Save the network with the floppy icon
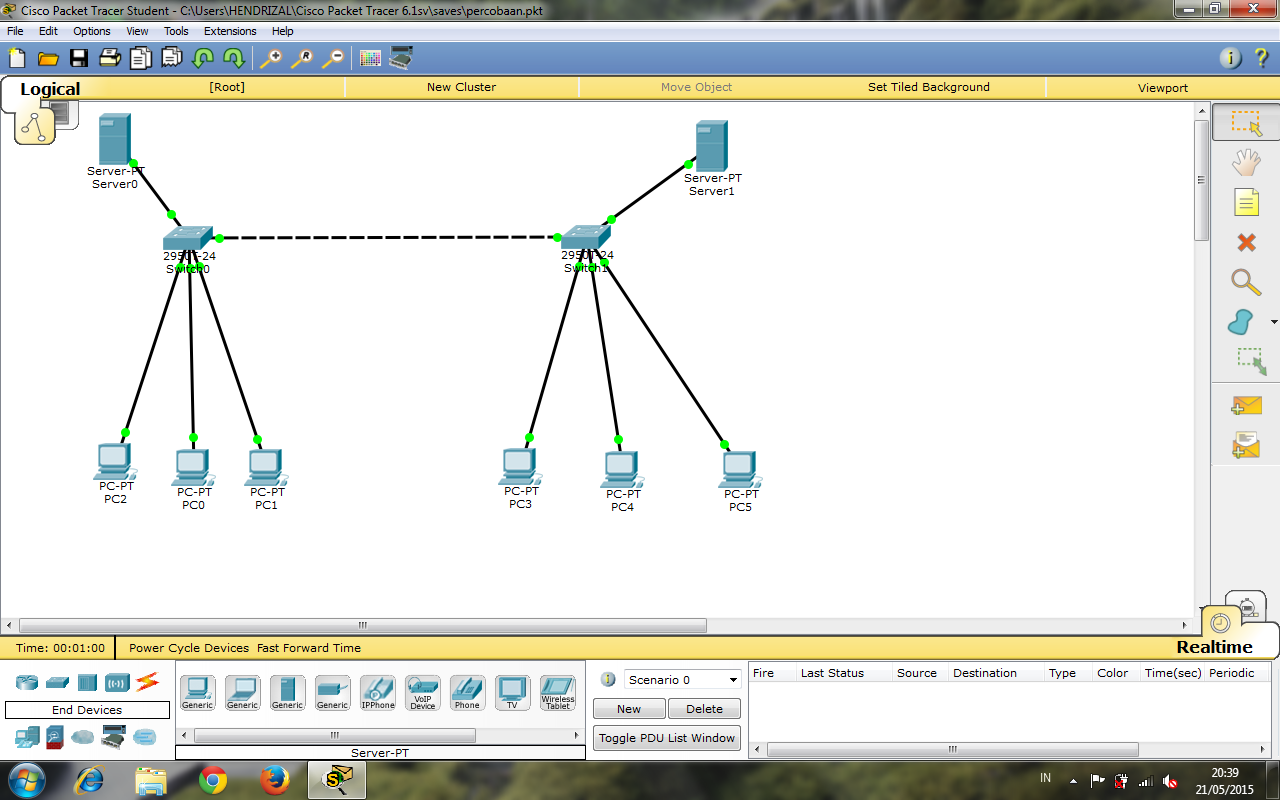The image size is (1280, 800). [x=79, y=58]
